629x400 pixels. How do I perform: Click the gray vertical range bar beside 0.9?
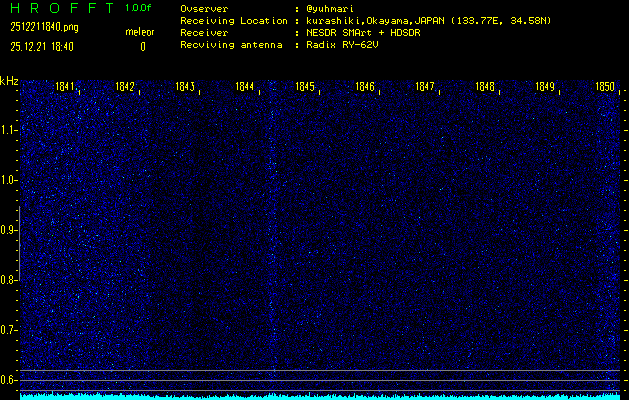pyautogui.click(x=19, y=243)
